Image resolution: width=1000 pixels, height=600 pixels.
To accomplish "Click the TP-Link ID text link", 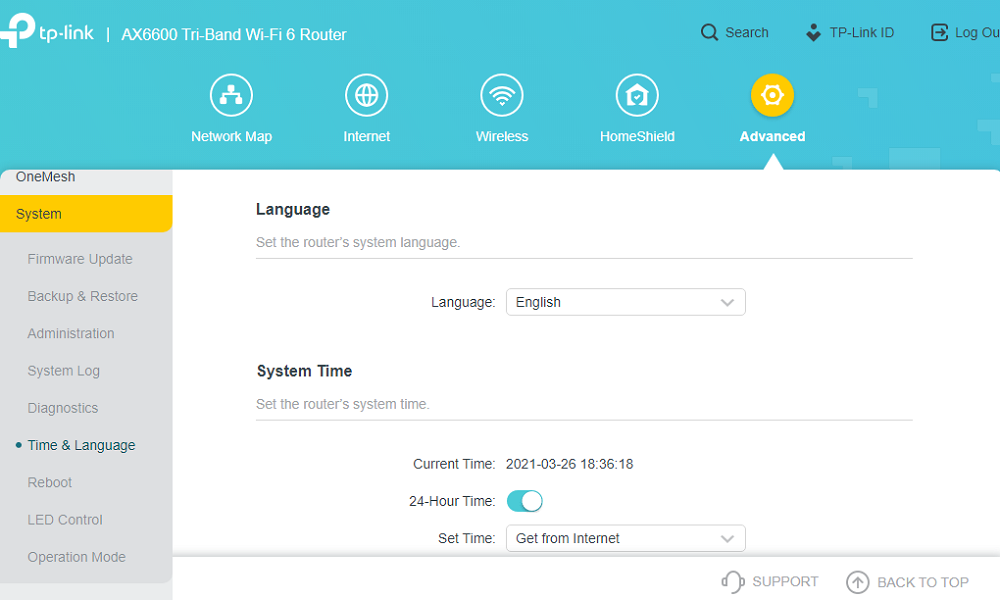I will click(862, 33).
